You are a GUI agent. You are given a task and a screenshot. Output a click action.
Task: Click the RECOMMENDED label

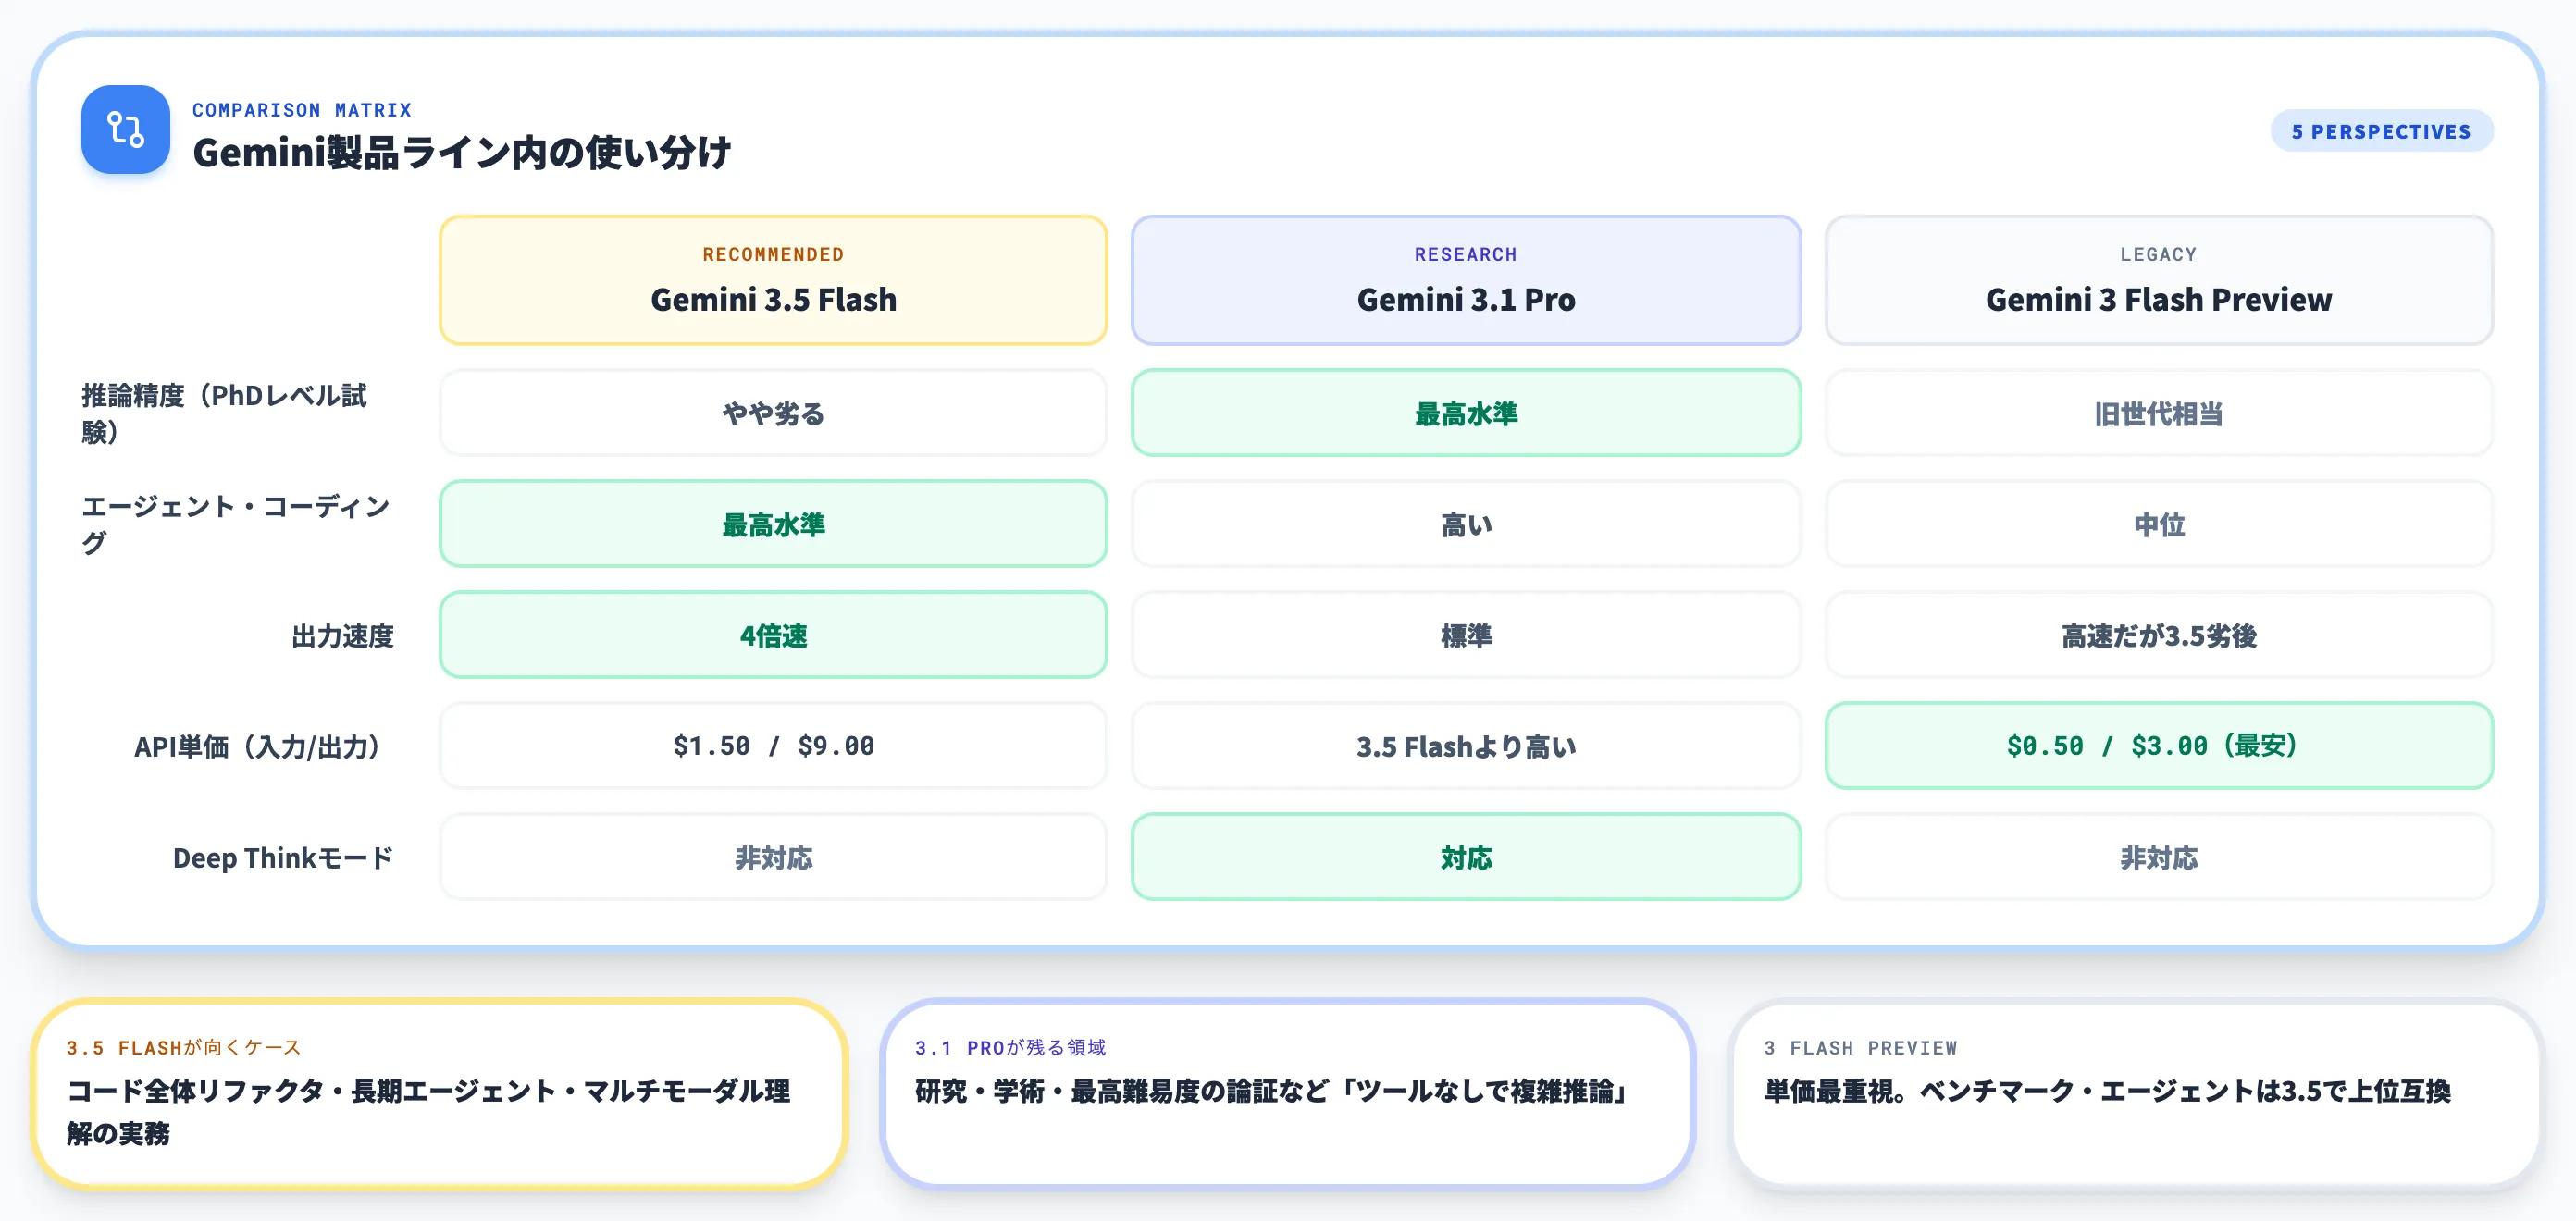[x=773, y=255]
